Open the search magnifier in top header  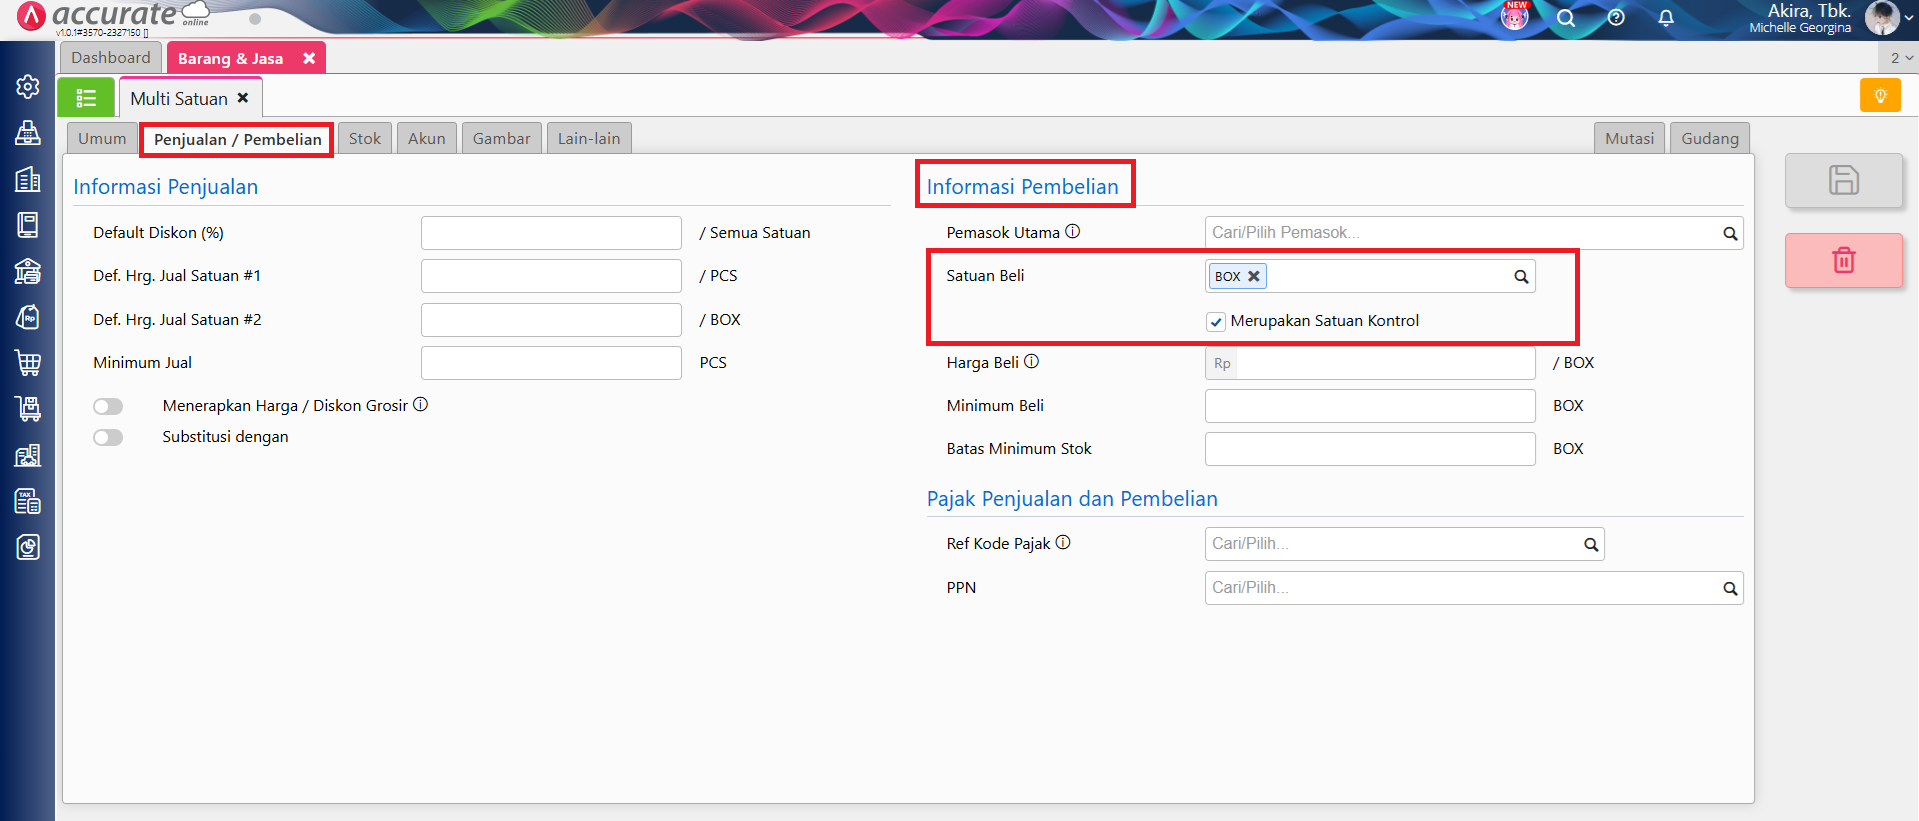tap(1566, 18)
